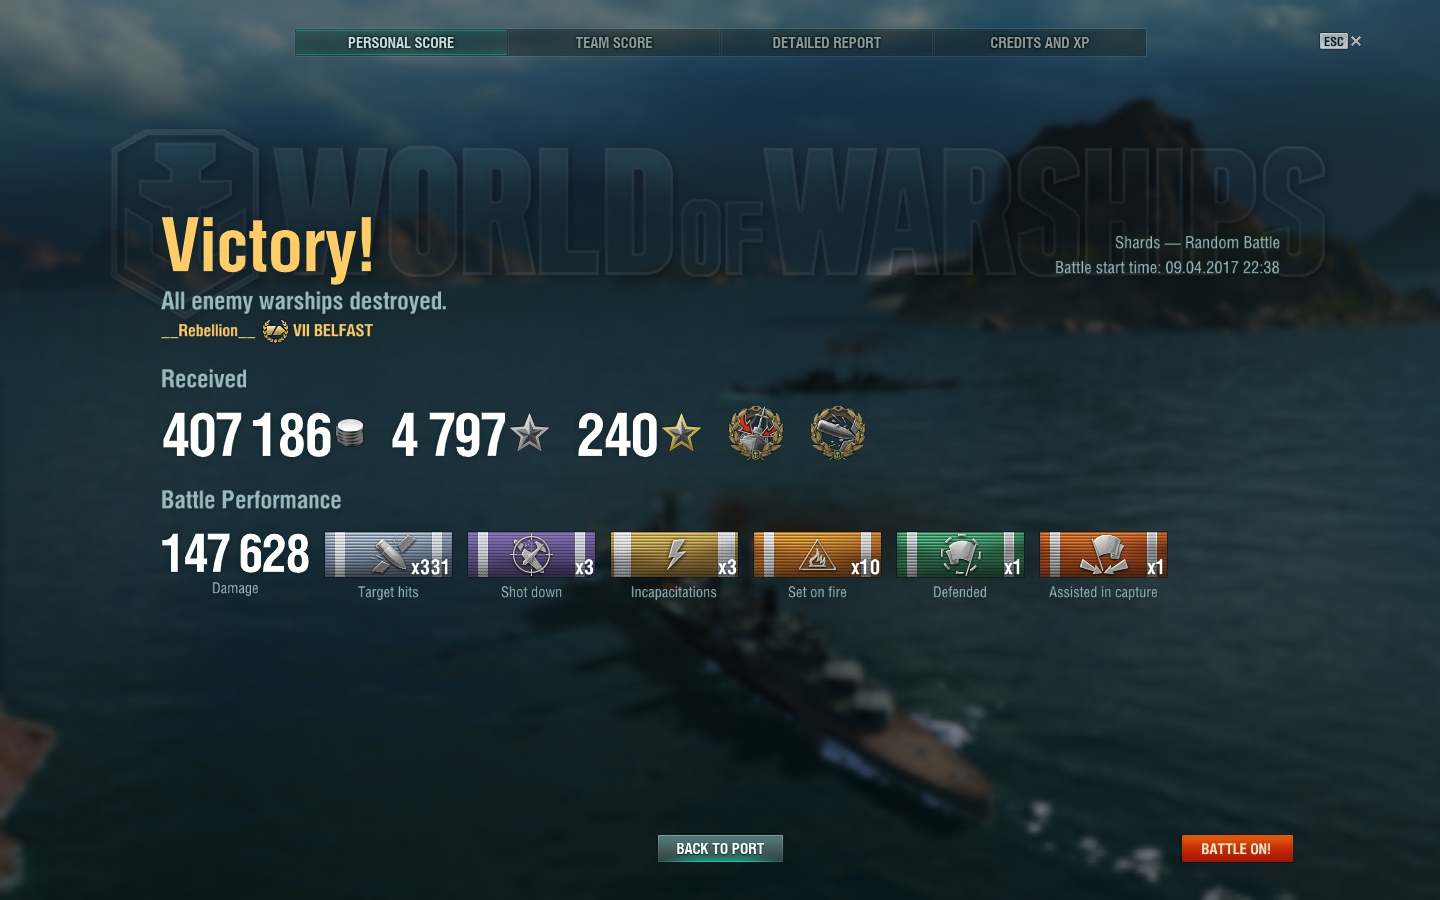1440x900 pixels.
Task: Click the credits coin icon
Action: (350, 433)
